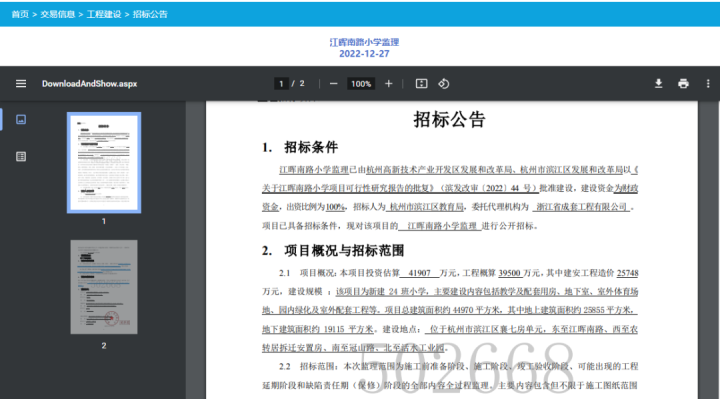Toggle the PDF sidebar menu icon
720x399 pixels.
(x=21, y=84)
